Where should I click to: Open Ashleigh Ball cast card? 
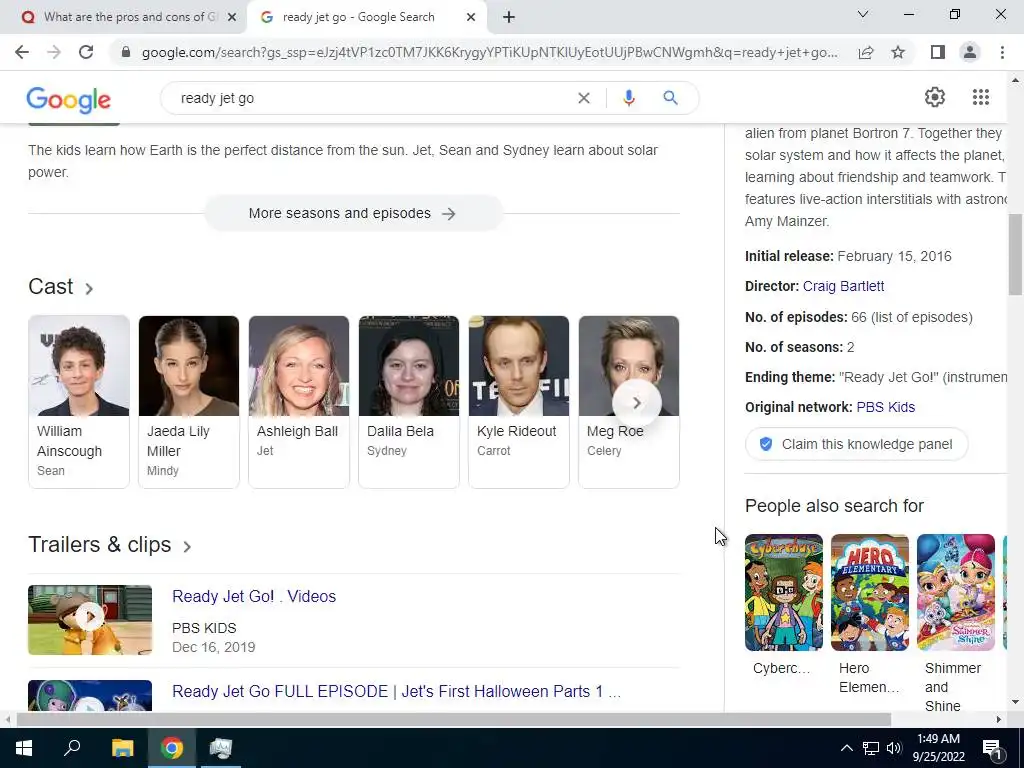[x=298, y=402]
